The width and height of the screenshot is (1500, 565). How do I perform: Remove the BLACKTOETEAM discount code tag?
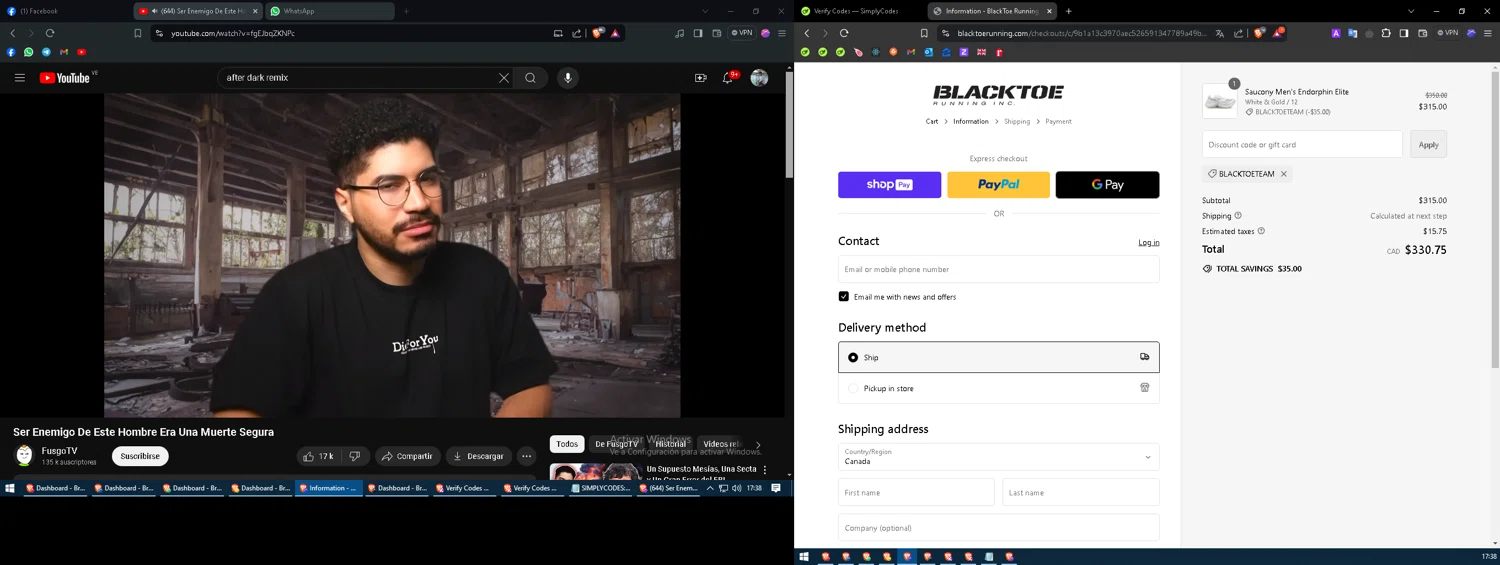pos(1284,174)
